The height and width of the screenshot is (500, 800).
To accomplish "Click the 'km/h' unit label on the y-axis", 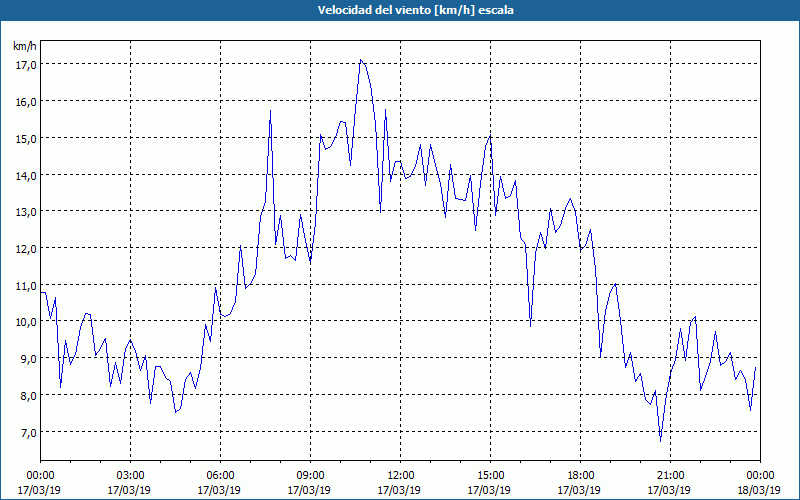I will (25, 46).
